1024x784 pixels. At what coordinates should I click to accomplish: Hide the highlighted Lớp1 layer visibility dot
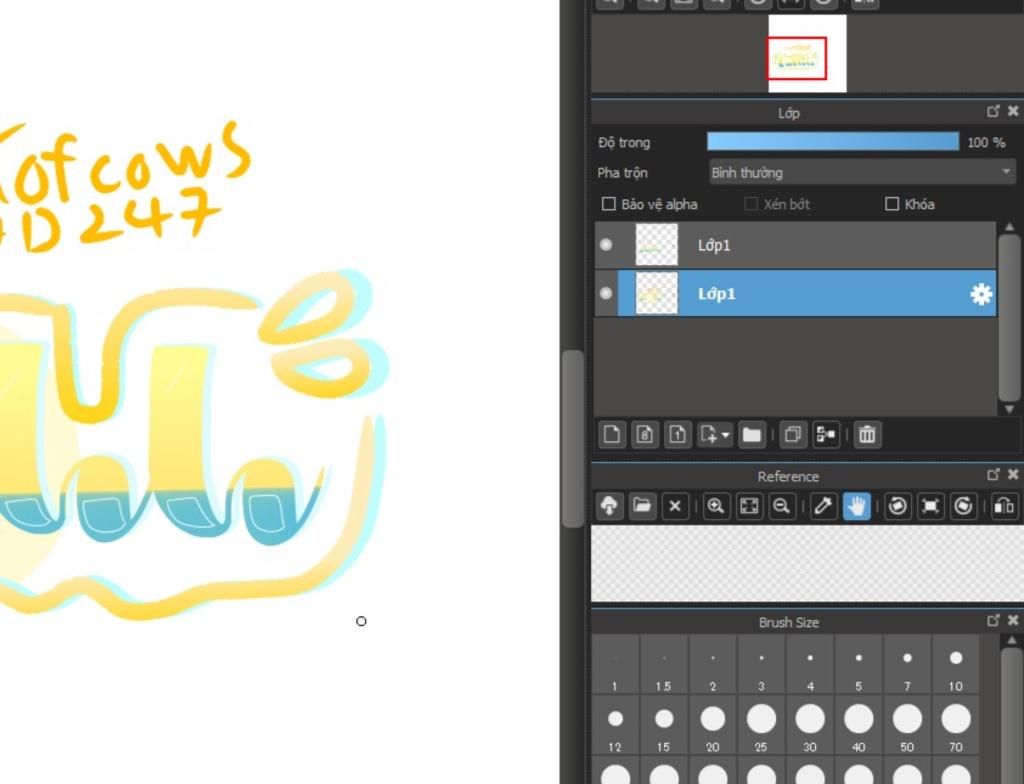click(606, 293)
